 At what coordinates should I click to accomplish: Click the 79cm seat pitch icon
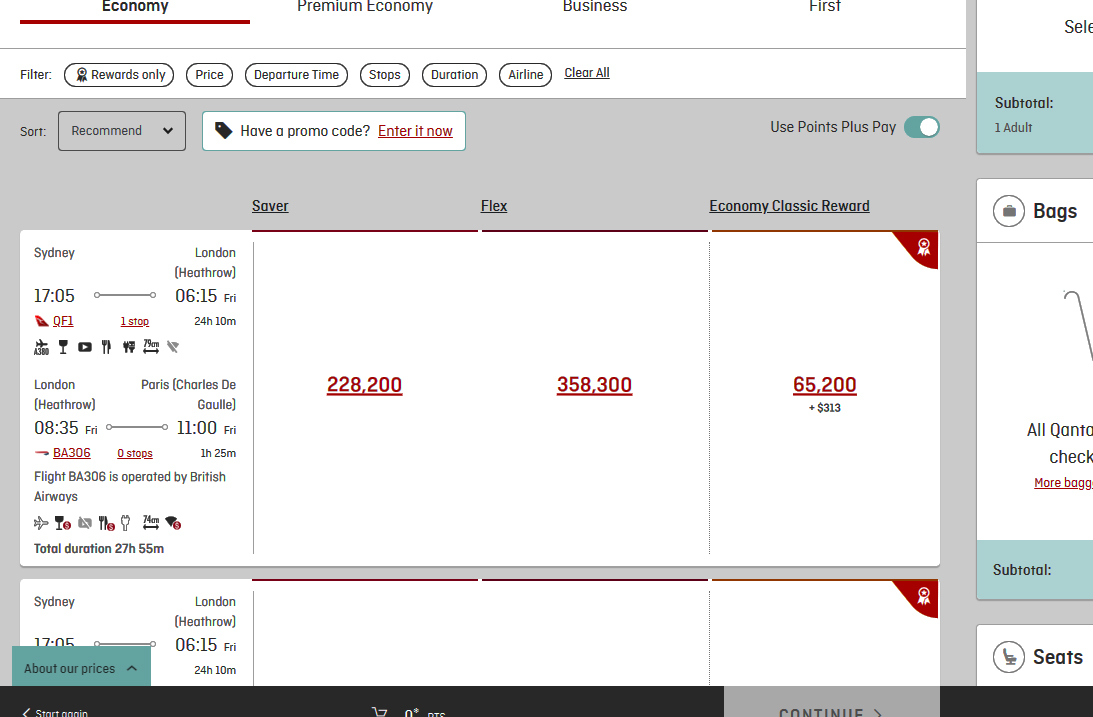click(151, 347)
